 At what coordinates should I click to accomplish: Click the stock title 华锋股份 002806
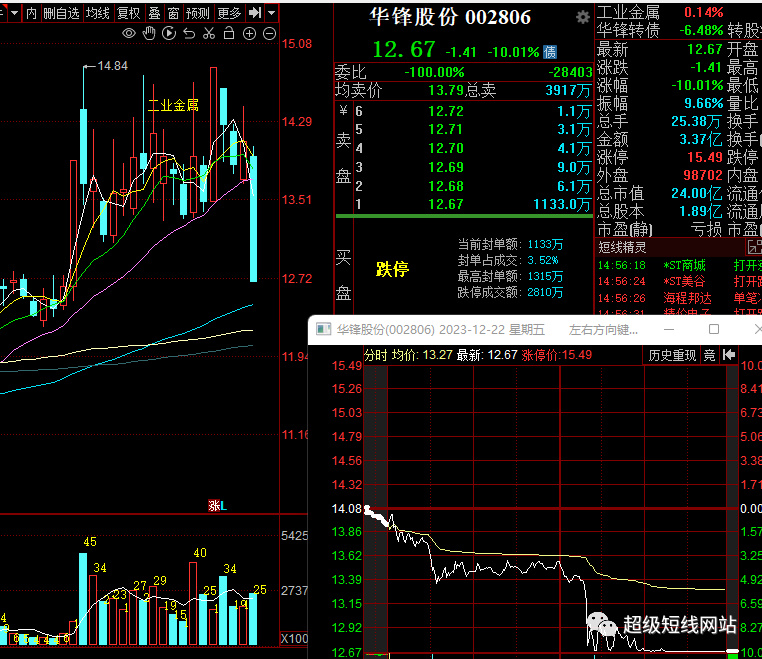pos(450,17)
